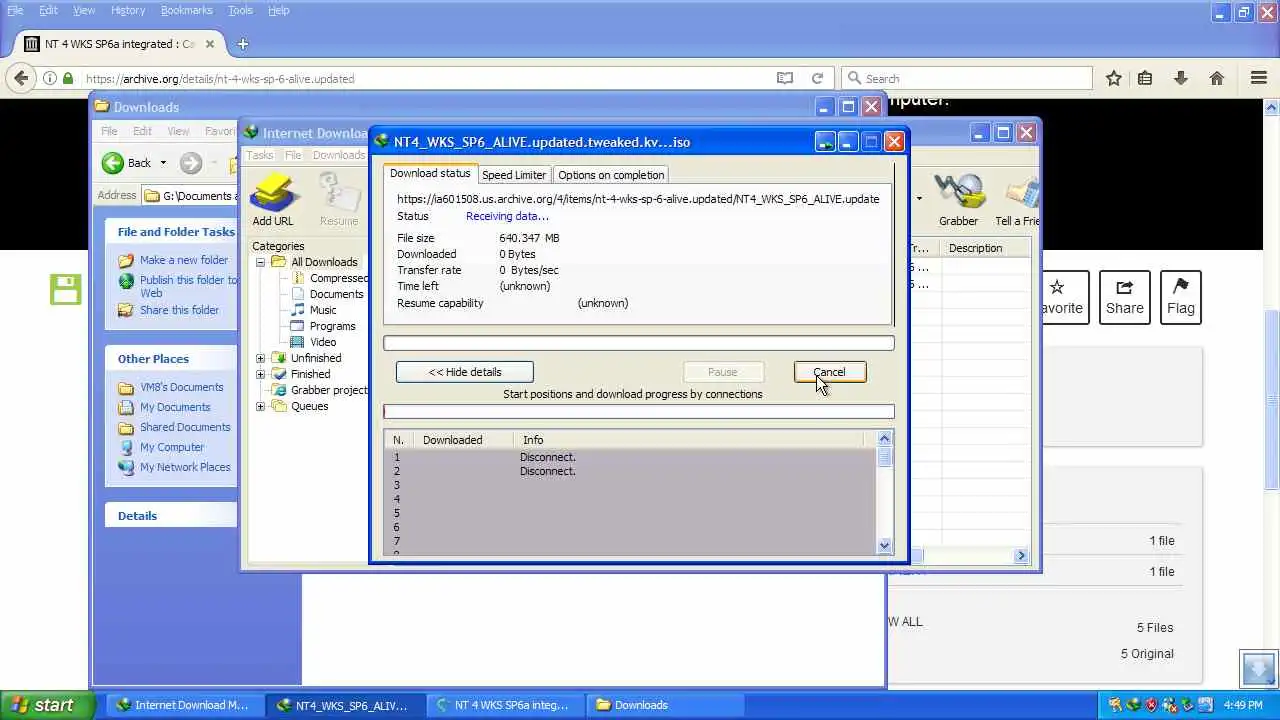Collapse All Downloads tree node
The width and height of the screenshot is (1280, 720).
click(260, 262)
